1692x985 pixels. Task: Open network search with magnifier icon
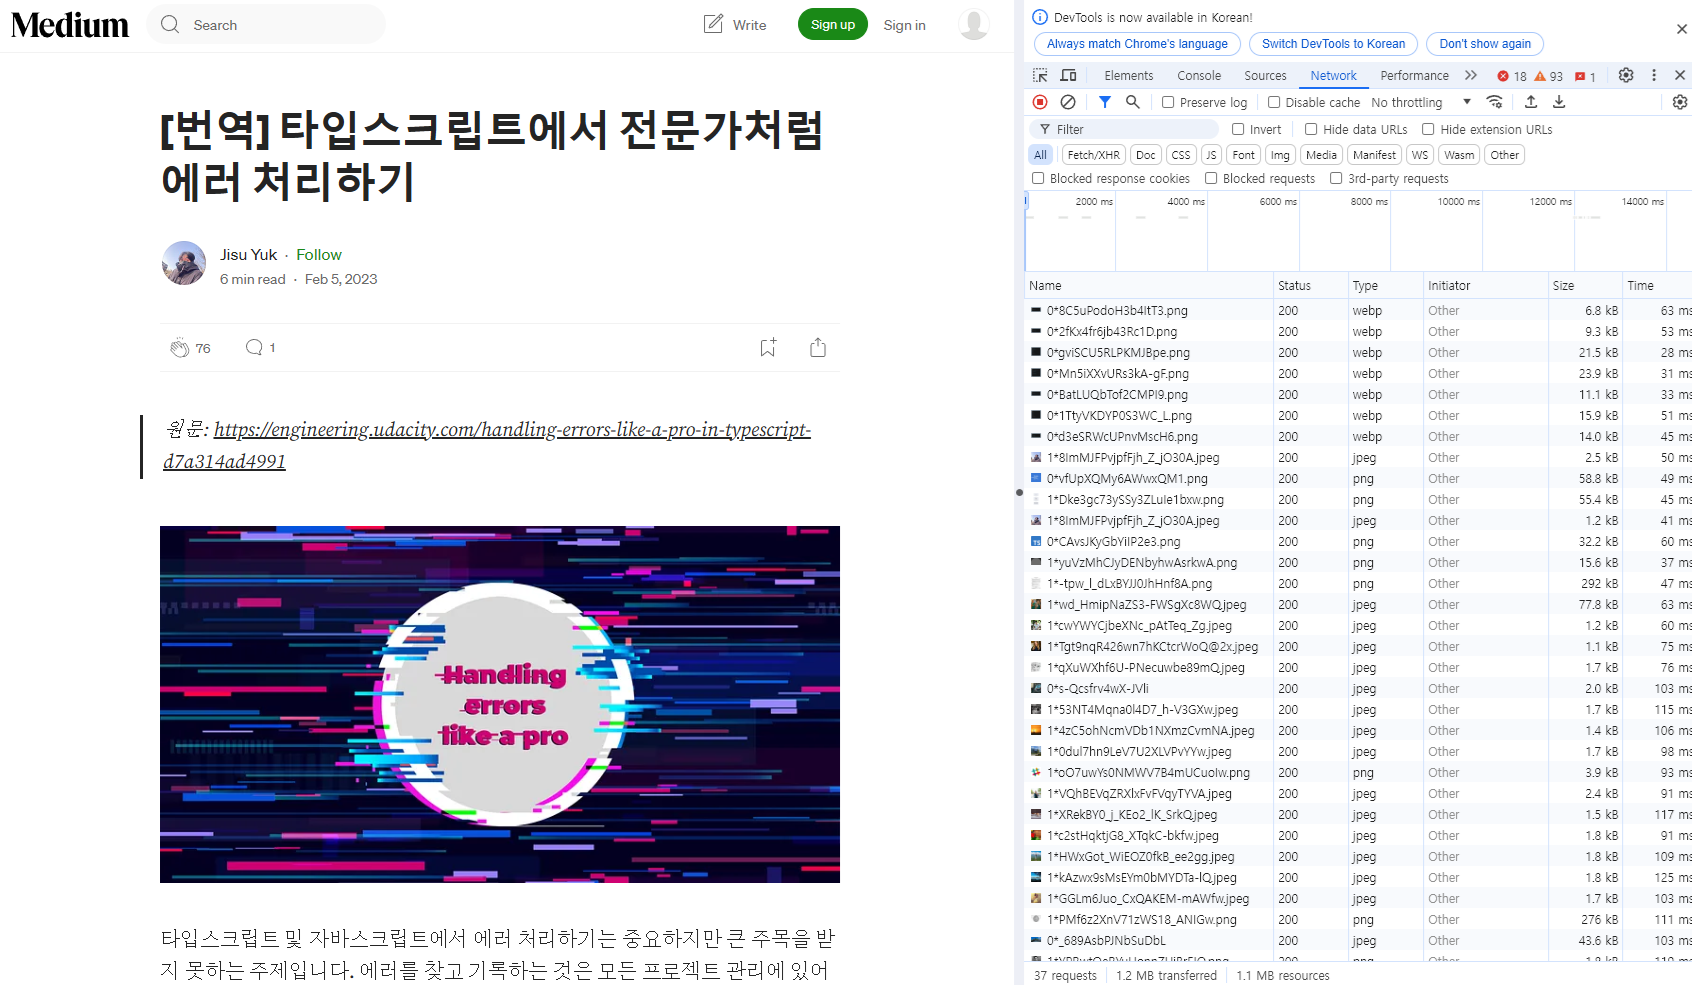coord(1133,102)
